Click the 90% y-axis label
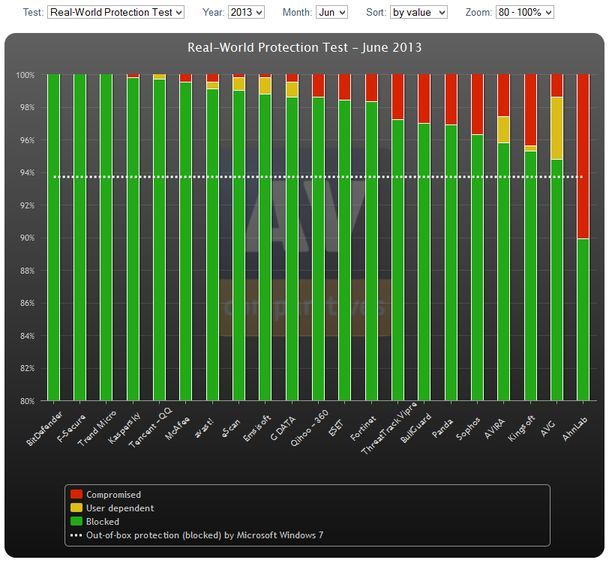 [27, 238]
